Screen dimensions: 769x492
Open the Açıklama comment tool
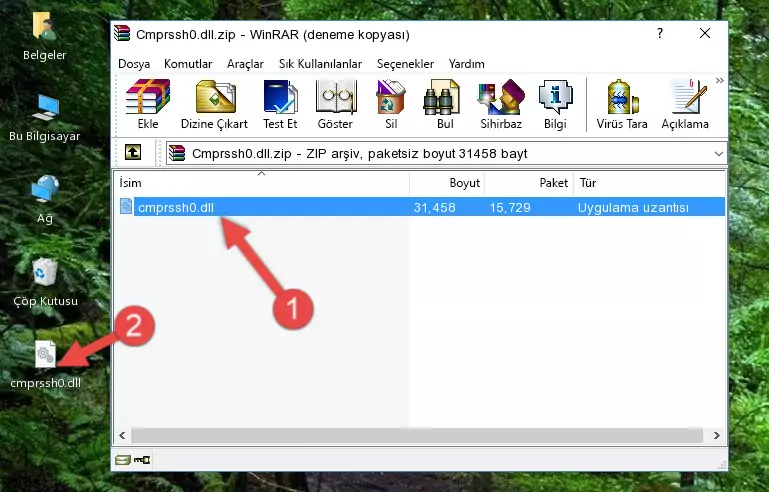tap(685, 104)
